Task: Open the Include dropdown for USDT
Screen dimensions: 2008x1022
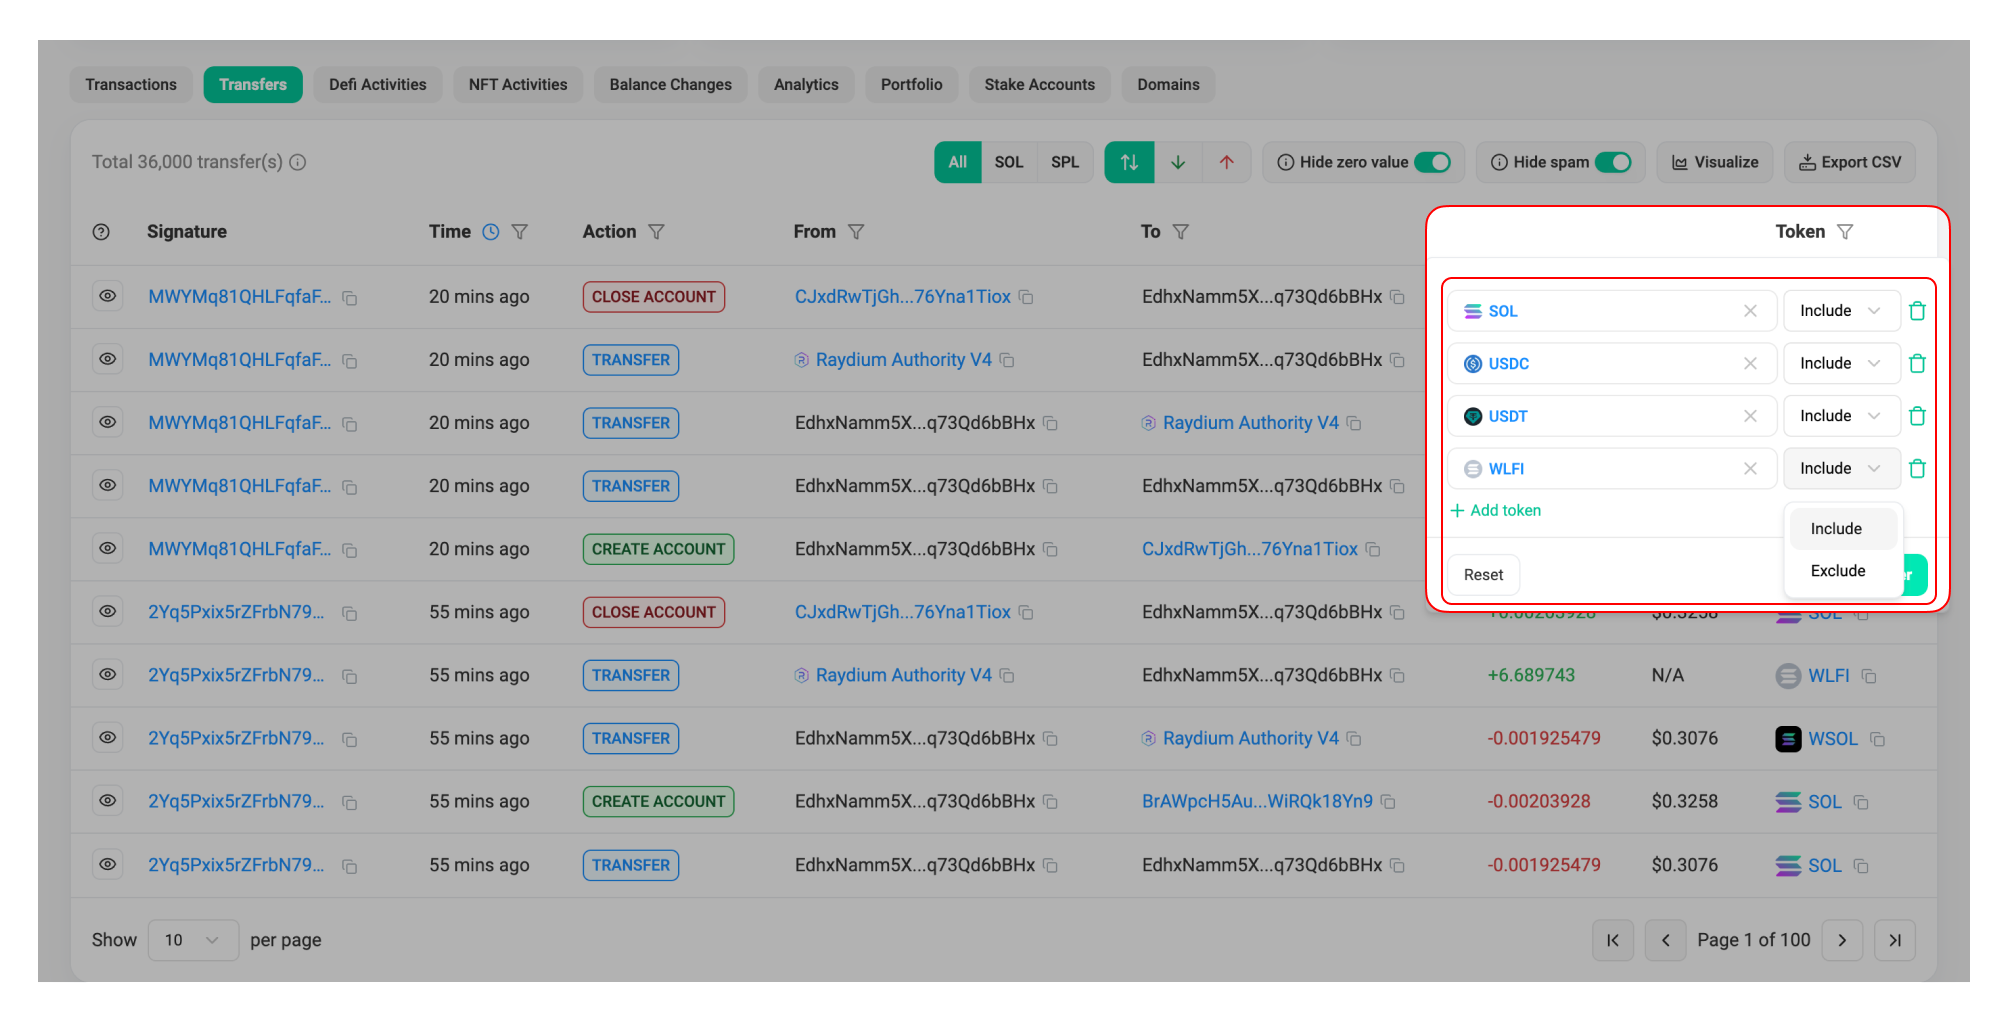Action: (x=1840, y=416)
